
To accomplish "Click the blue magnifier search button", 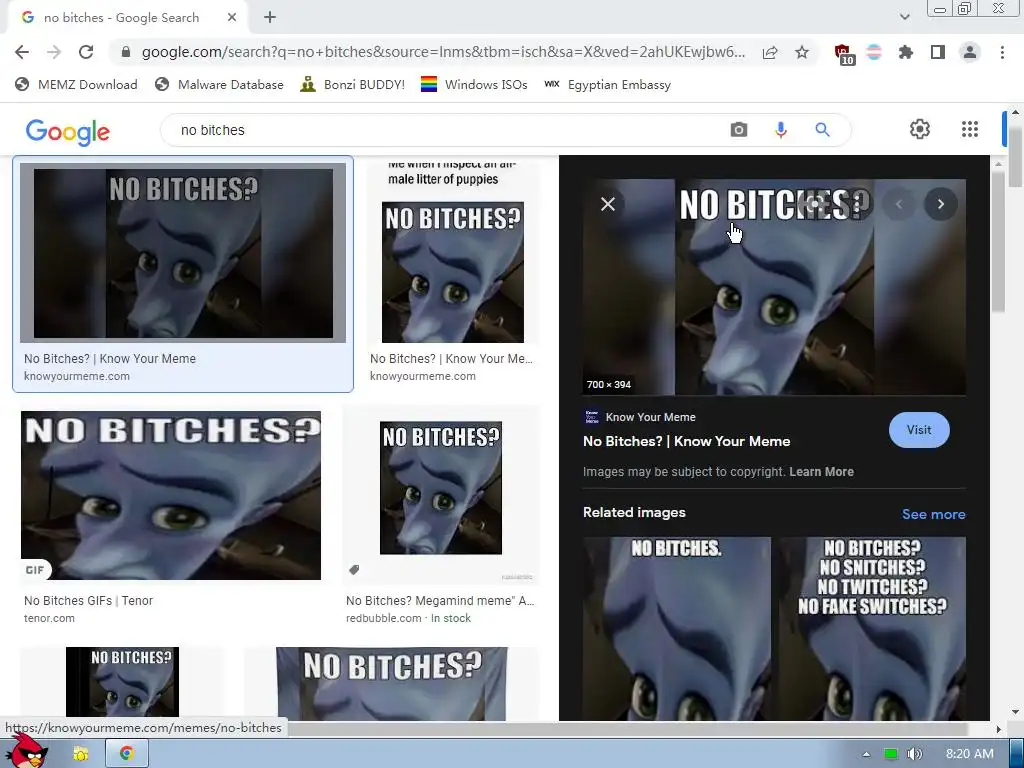I will click(822, 129).
